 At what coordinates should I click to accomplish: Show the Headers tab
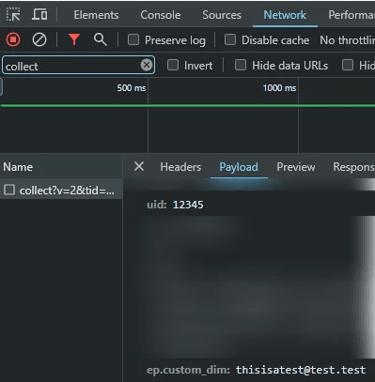[180, 167]
